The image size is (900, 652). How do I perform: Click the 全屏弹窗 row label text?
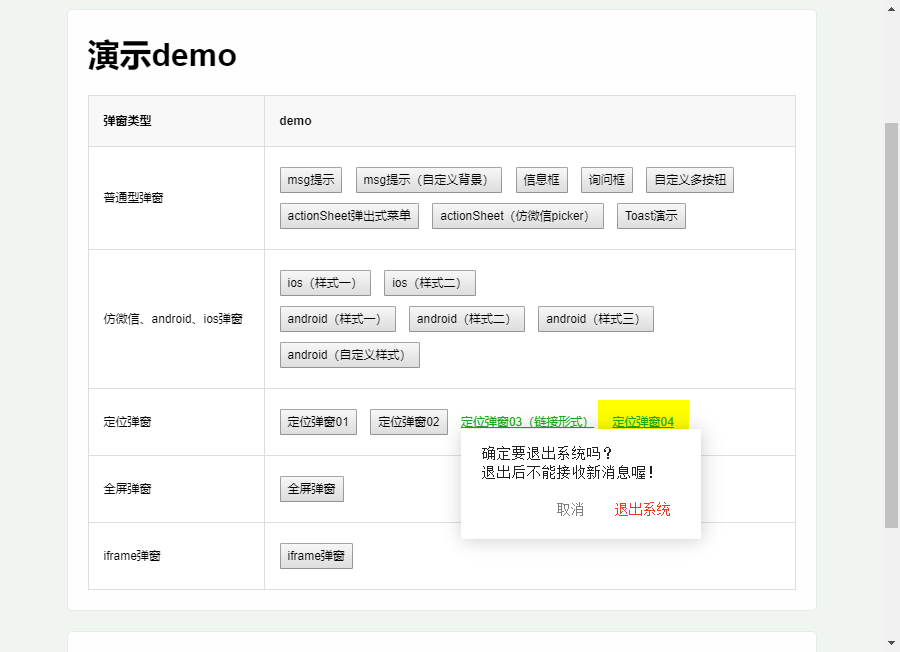127,489
